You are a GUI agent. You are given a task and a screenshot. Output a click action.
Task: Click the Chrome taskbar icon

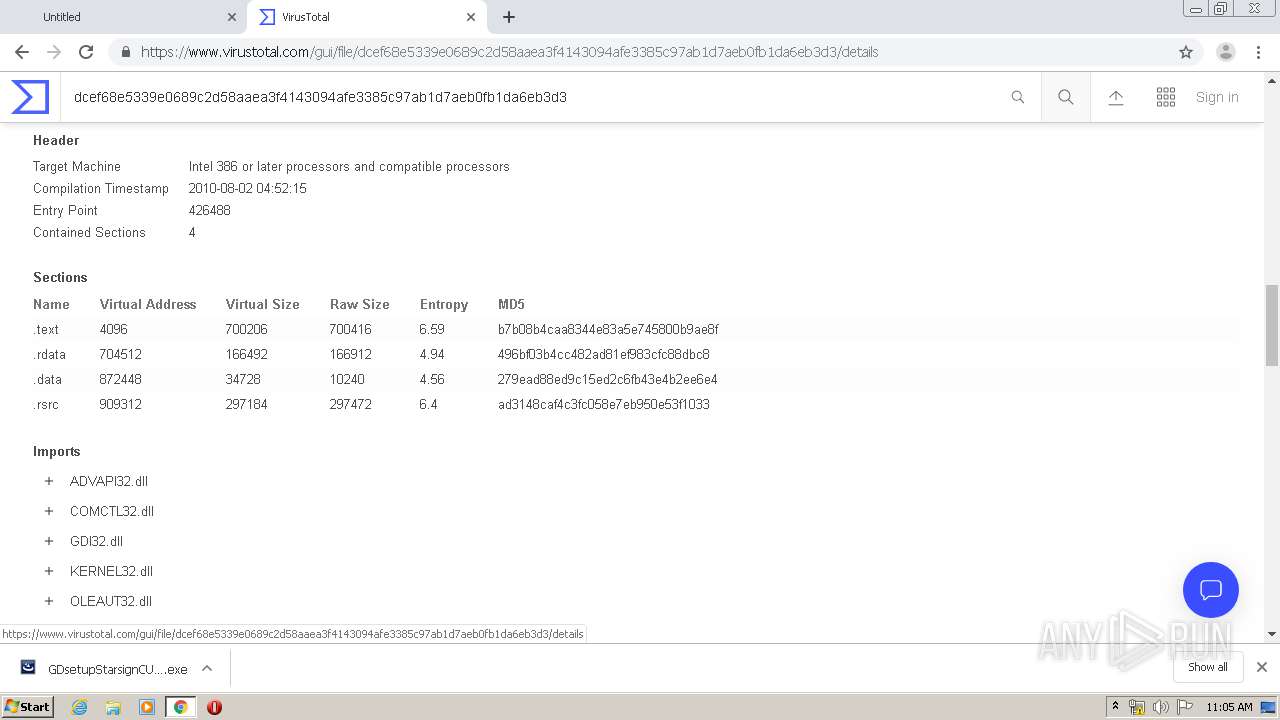click(x=180, y=707)
